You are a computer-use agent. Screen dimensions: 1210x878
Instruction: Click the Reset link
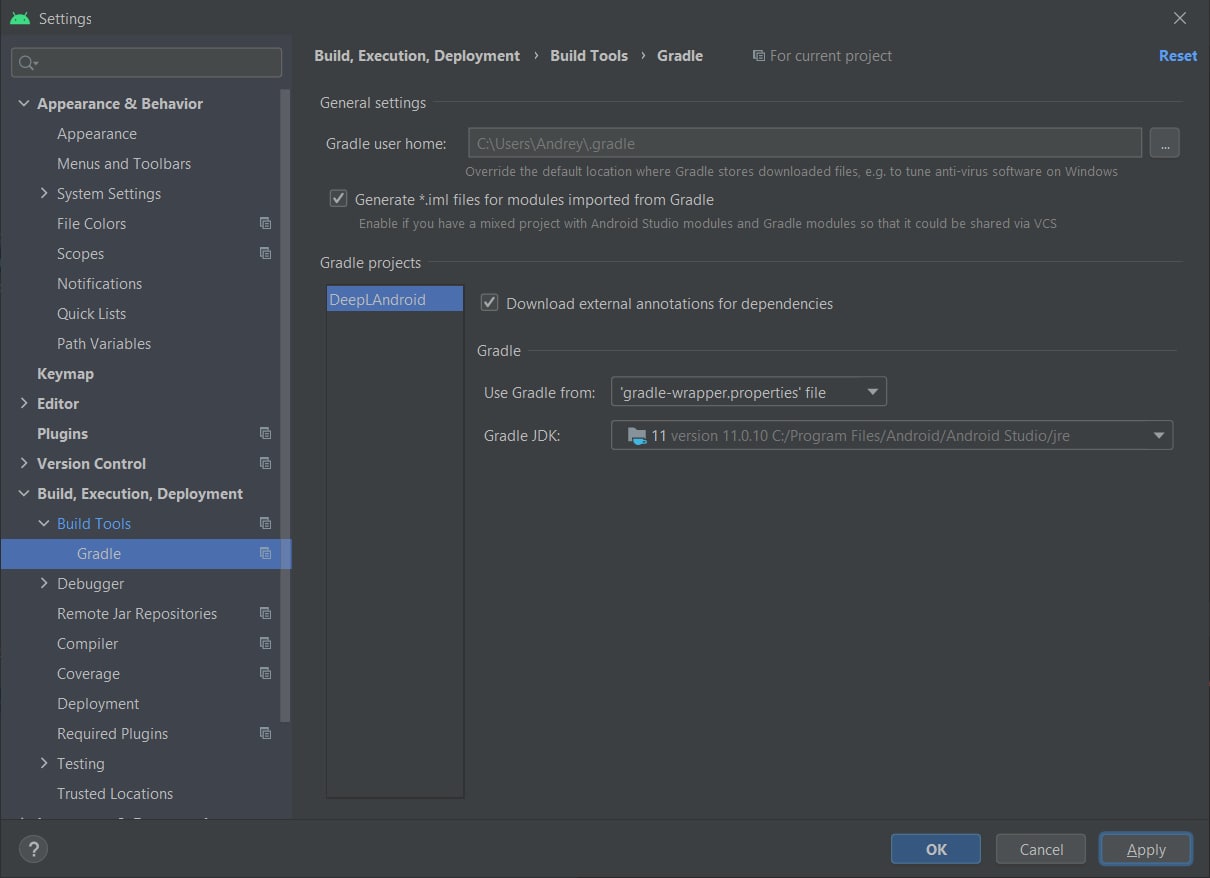tap(1177, 56)
